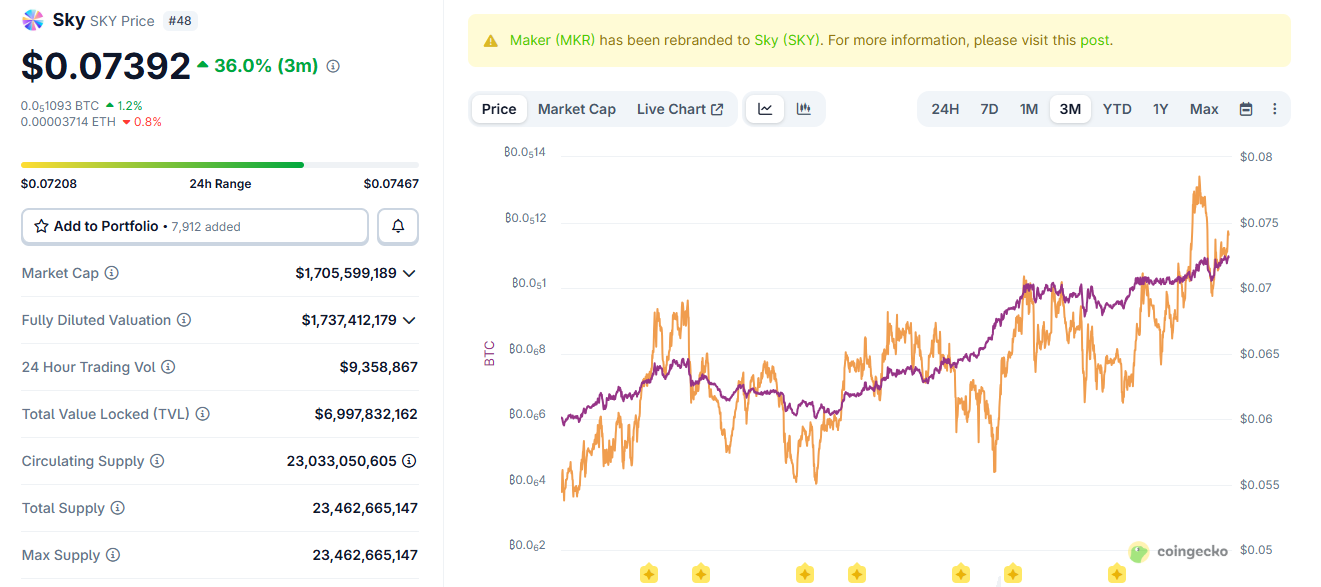The height and width of the screenshot is (587, 1321).
Task: Switch to line chart view icon
Action: point(765,109)
